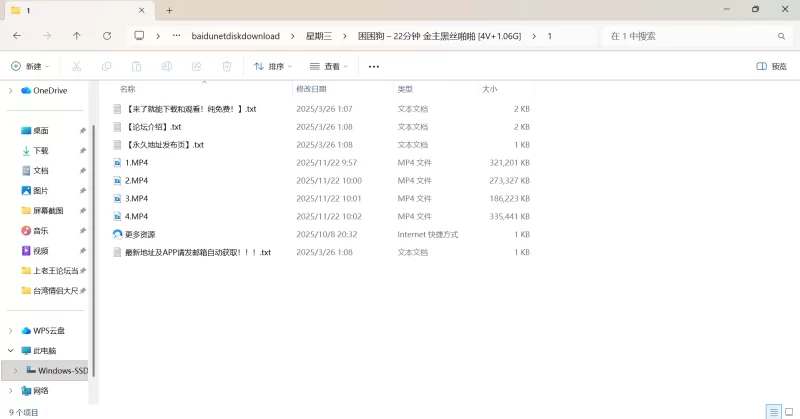Switch to details view in status bar
Image resolution: width=800 pixels, height=419 pixels.
772,411
